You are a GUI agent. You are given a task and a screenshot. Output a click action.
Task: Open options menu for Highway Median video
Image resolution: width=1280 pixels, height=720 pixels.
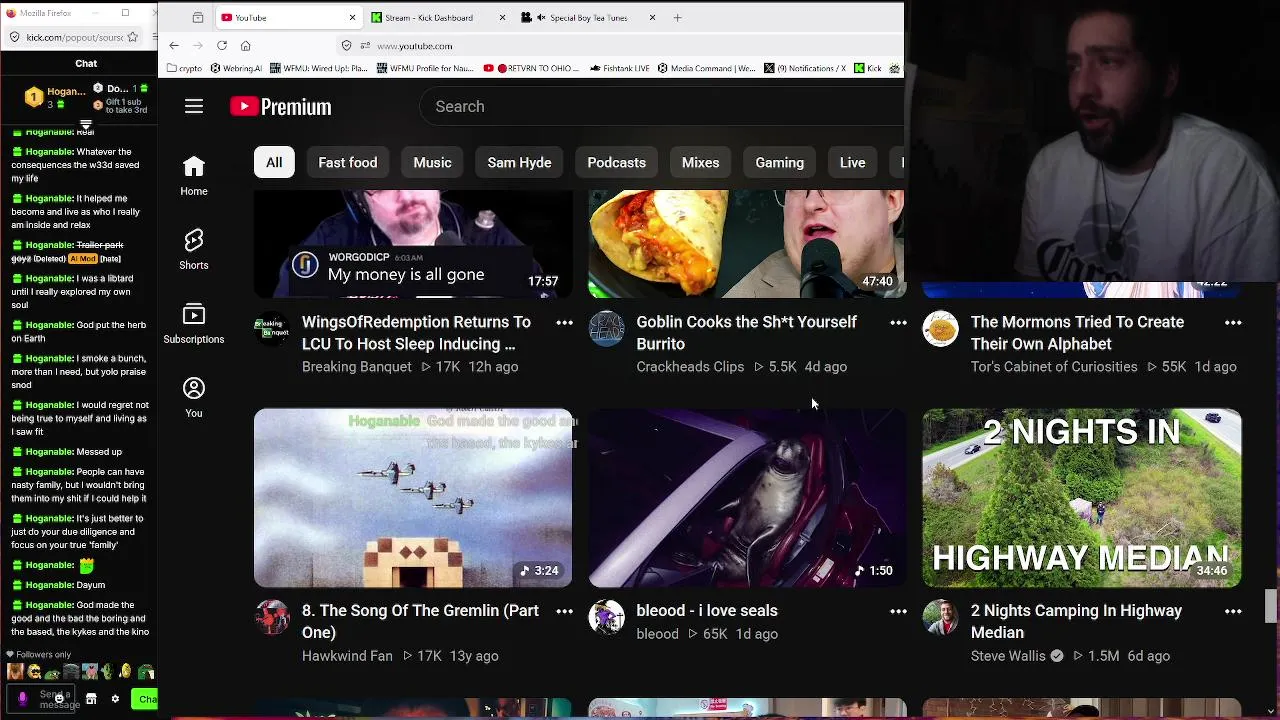[1233, 611]
